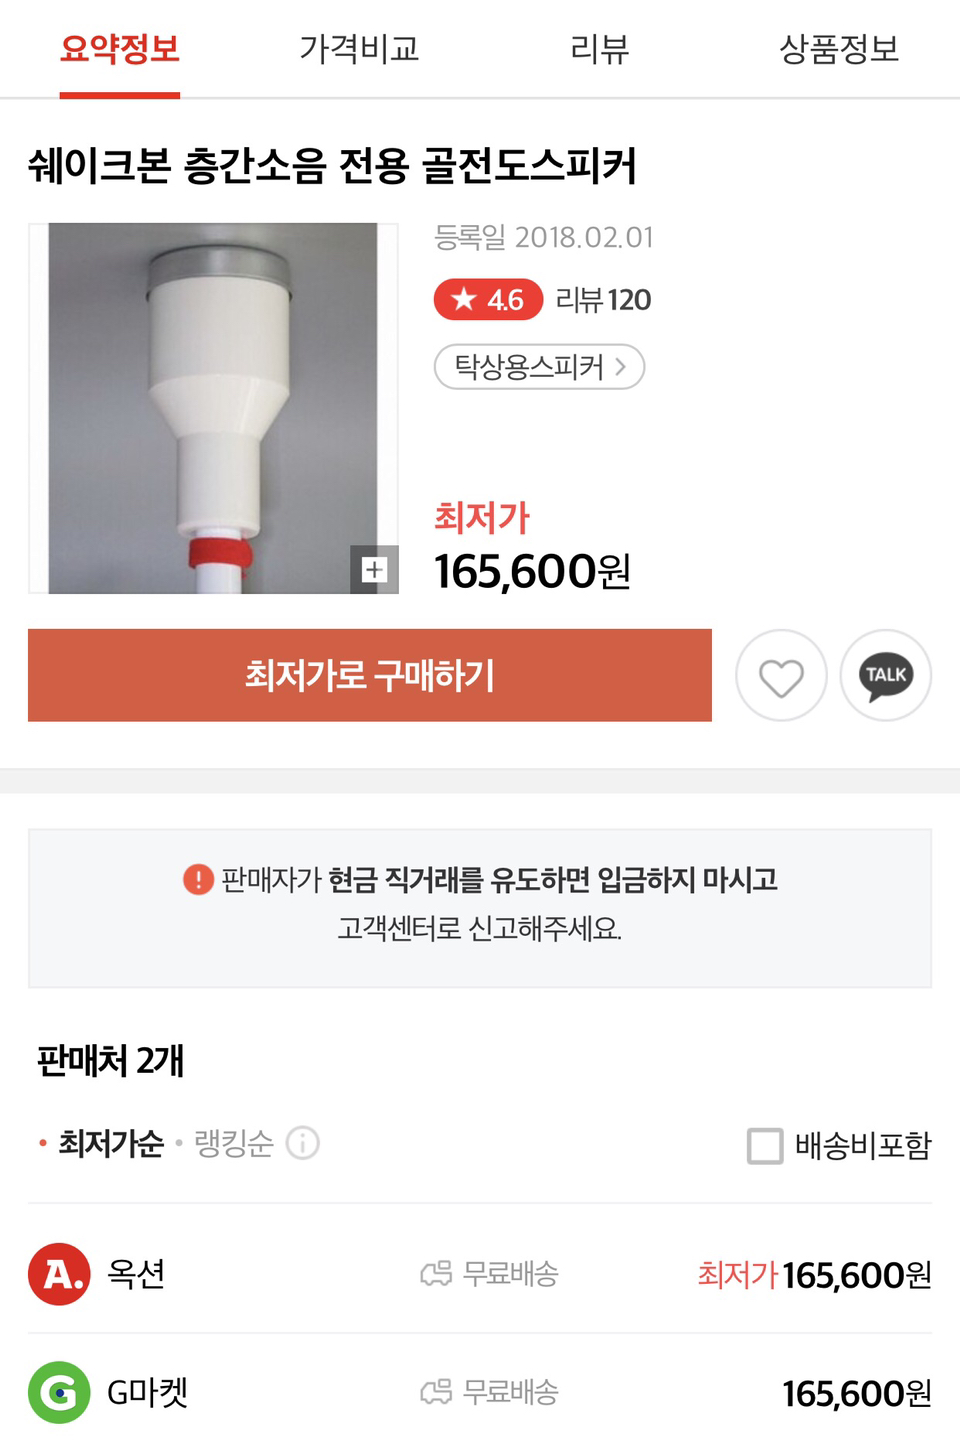
Task: Tap the green Gmarket logo icon
Action: coord(59,1392)
